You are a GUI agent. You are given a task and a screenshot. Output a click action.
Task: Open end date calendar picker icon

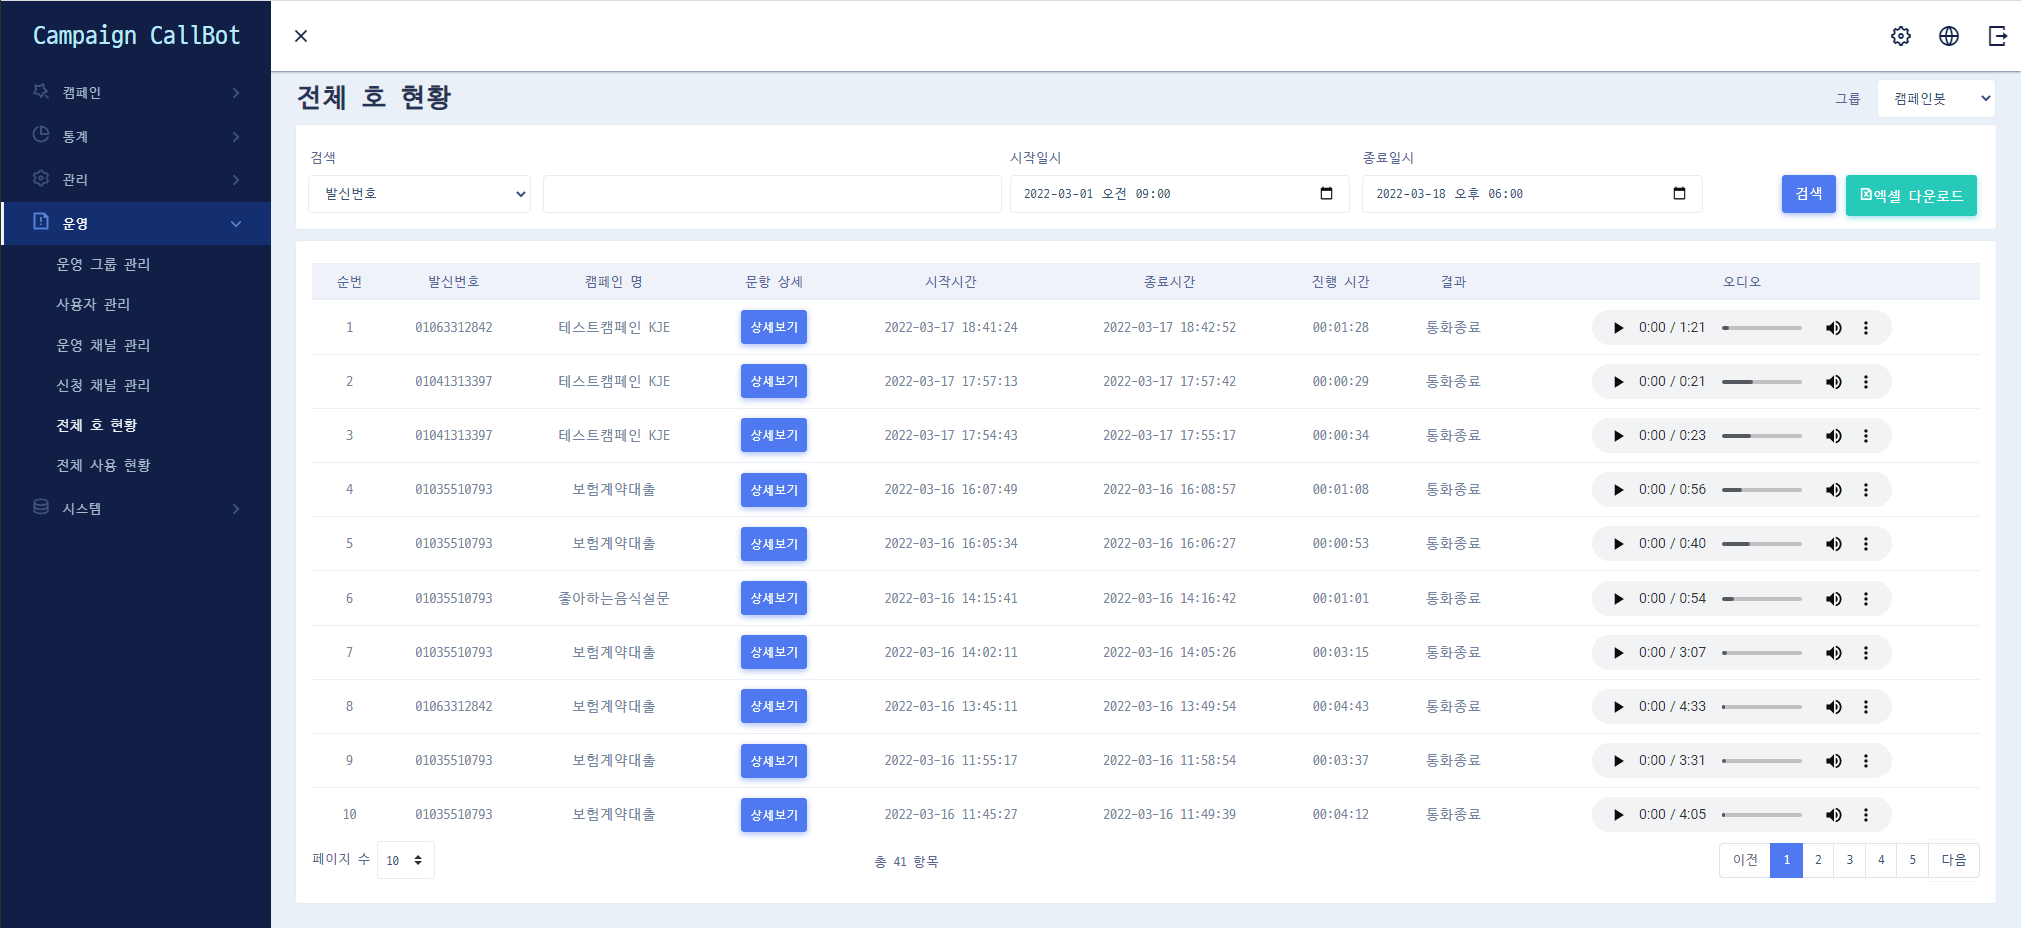[x=1679, y=194]
